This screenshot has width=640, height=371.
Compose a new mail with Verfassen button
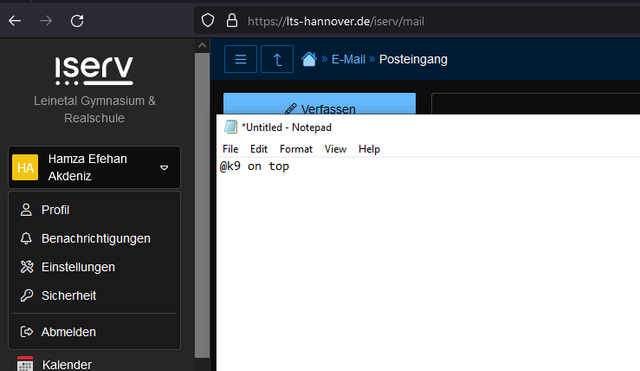[x=320, y=104]
